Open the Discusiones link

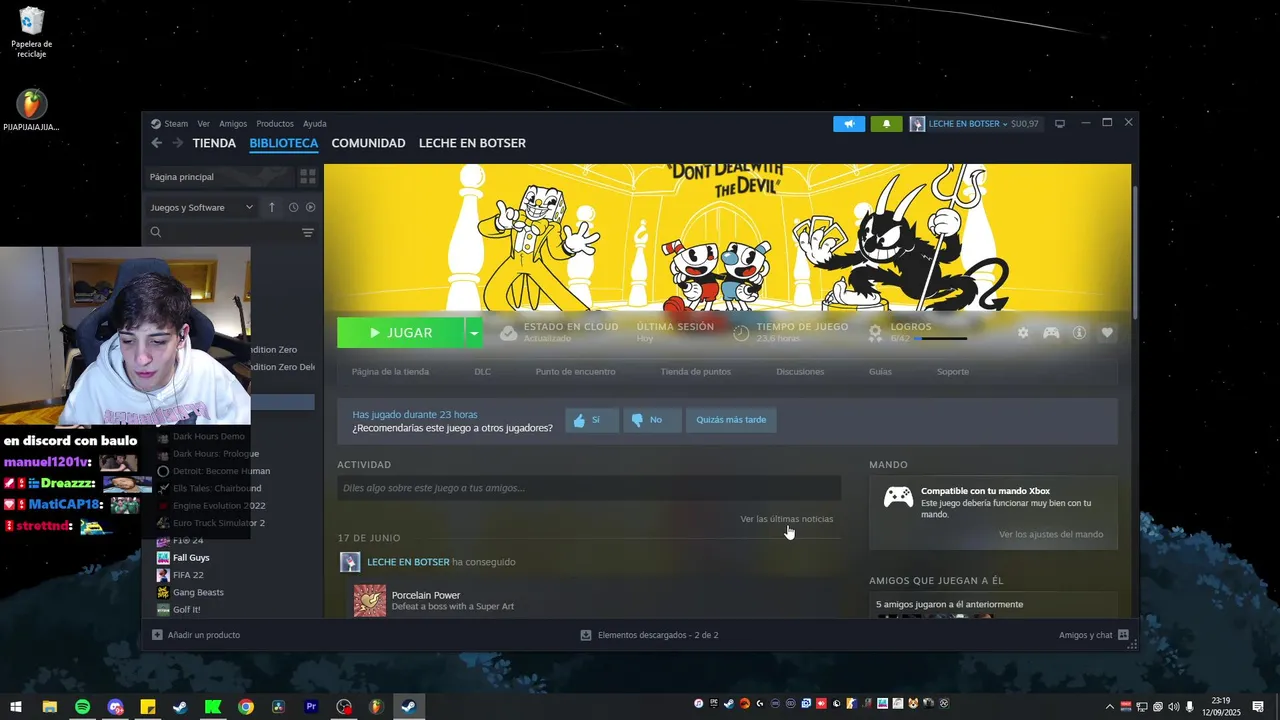click(800, 372)
